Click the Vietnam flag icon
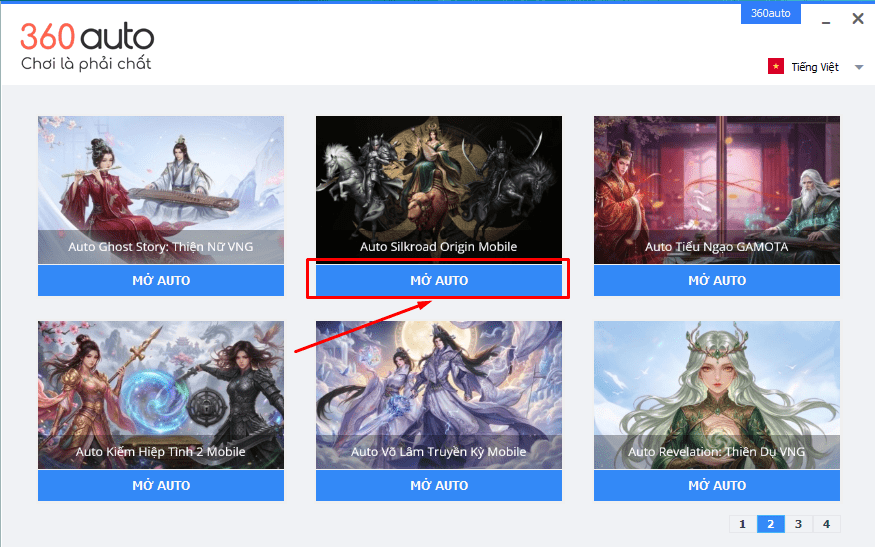Screen dimensions: 875x547 click(x=776, y=66)
